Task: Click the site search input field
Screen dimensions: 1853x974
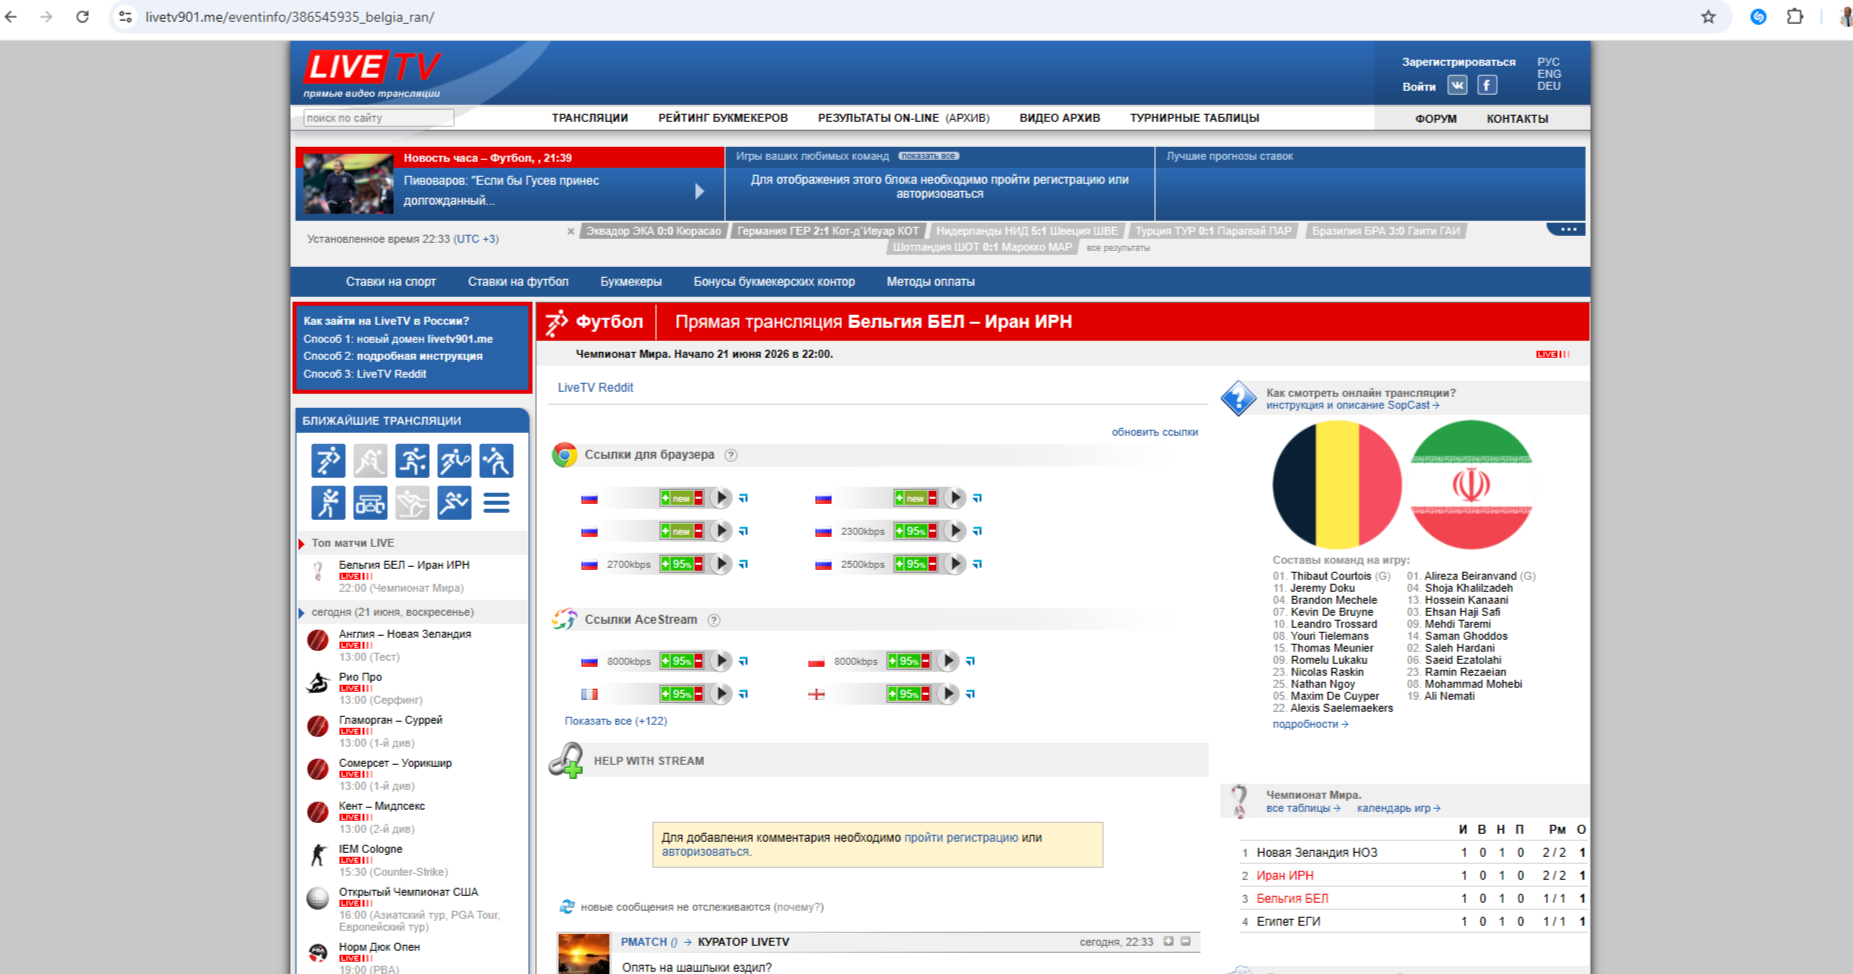Action: point(378,118)
